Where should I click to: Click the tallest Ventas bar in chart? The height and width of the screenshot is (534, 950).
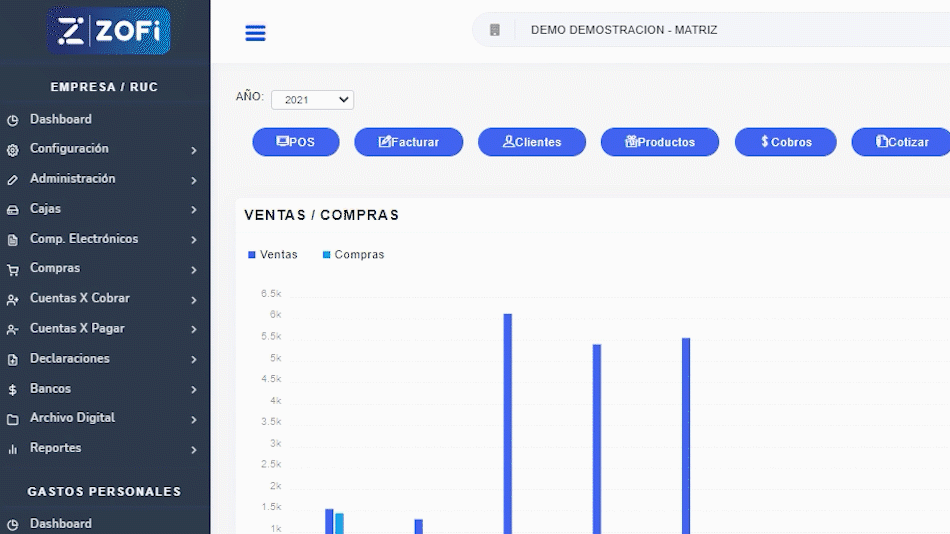pos(508,420)
